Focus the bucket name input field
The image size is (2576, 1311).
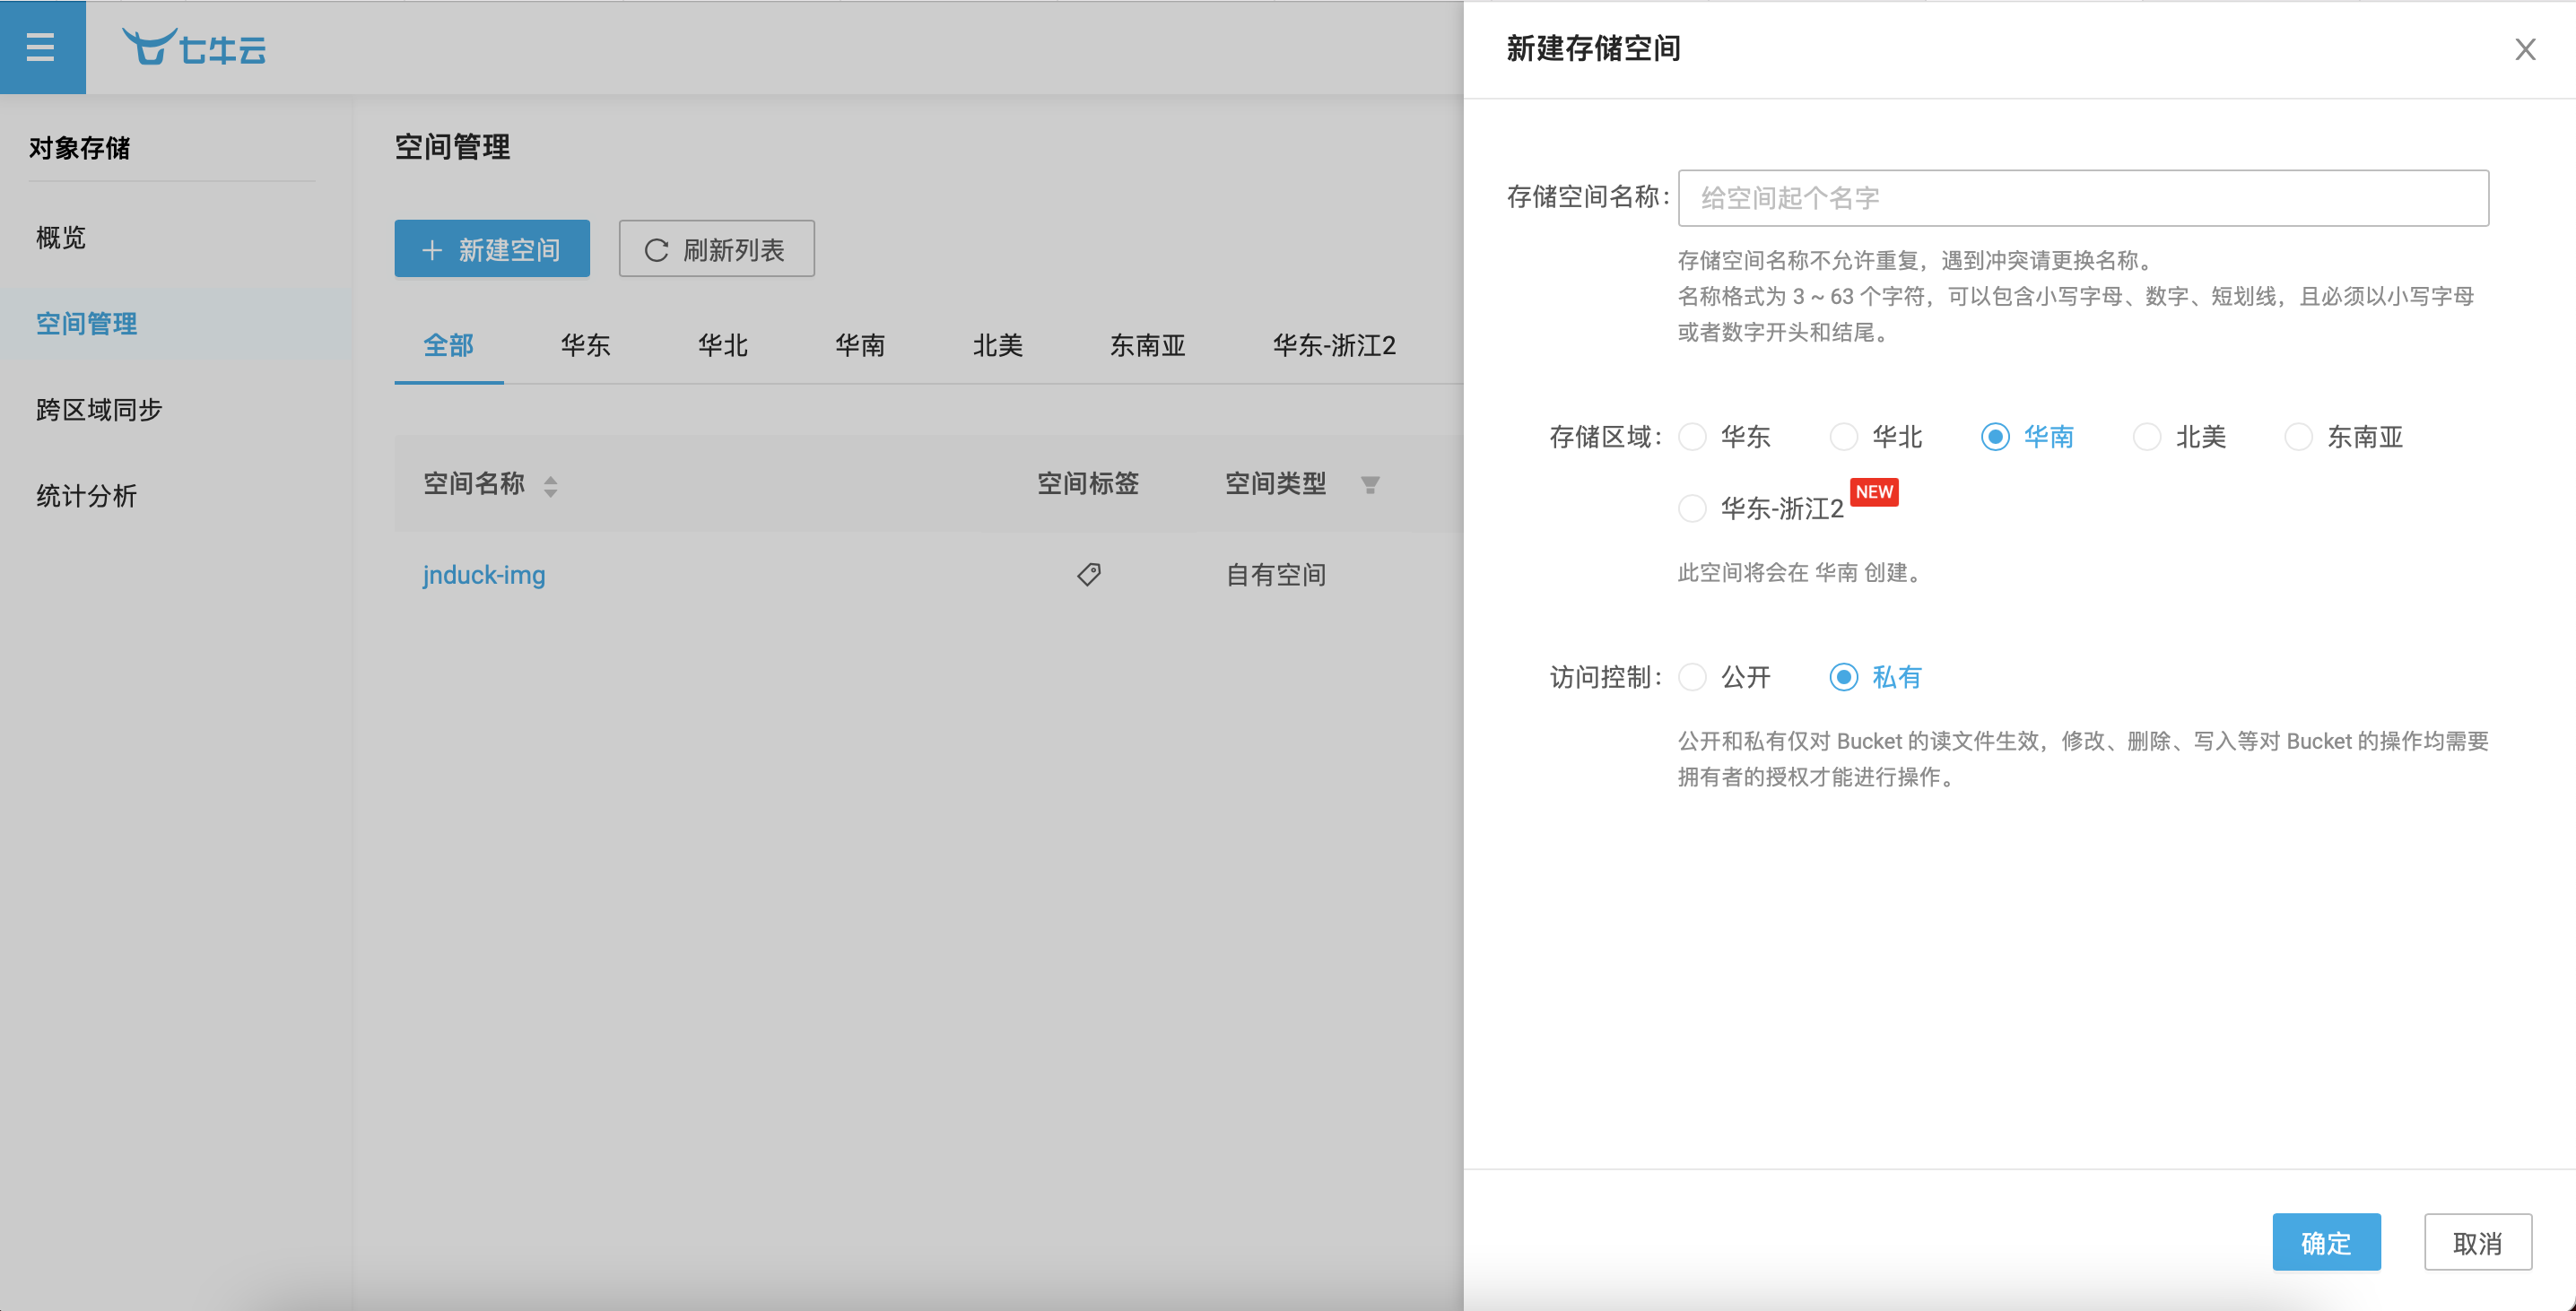(x=2082, y=198)
